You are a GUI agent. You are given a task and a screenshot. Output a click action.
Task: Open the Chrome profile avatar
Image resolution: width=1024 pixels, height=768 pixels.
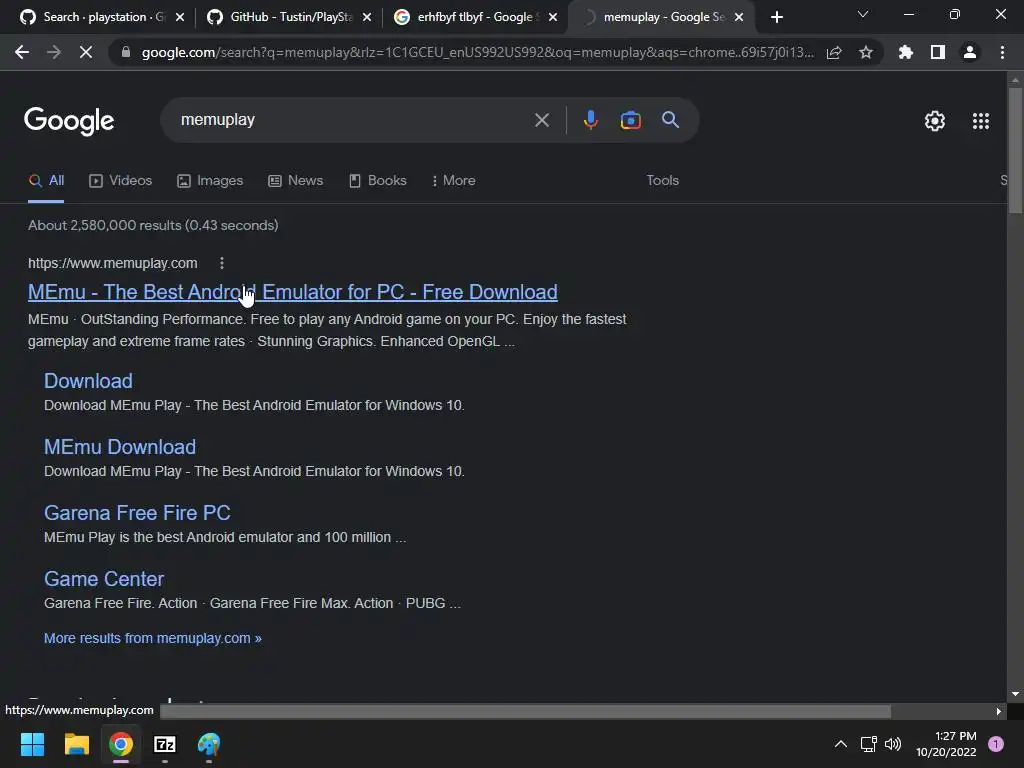pos(970,52)
